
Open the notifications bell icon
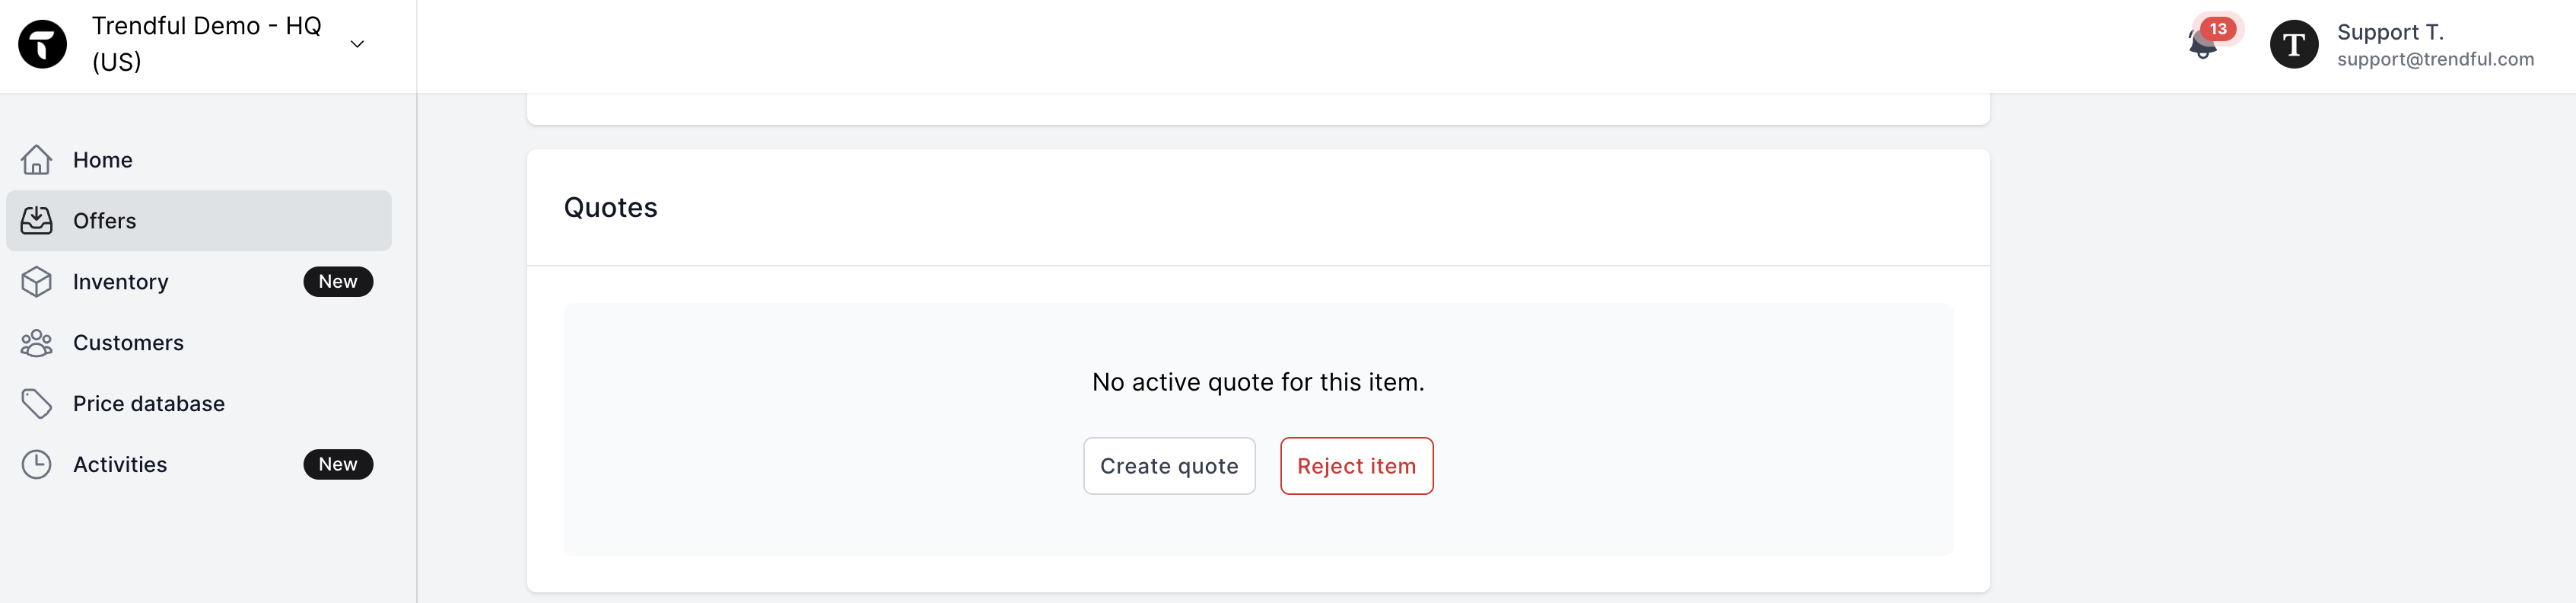[2202, 45]
